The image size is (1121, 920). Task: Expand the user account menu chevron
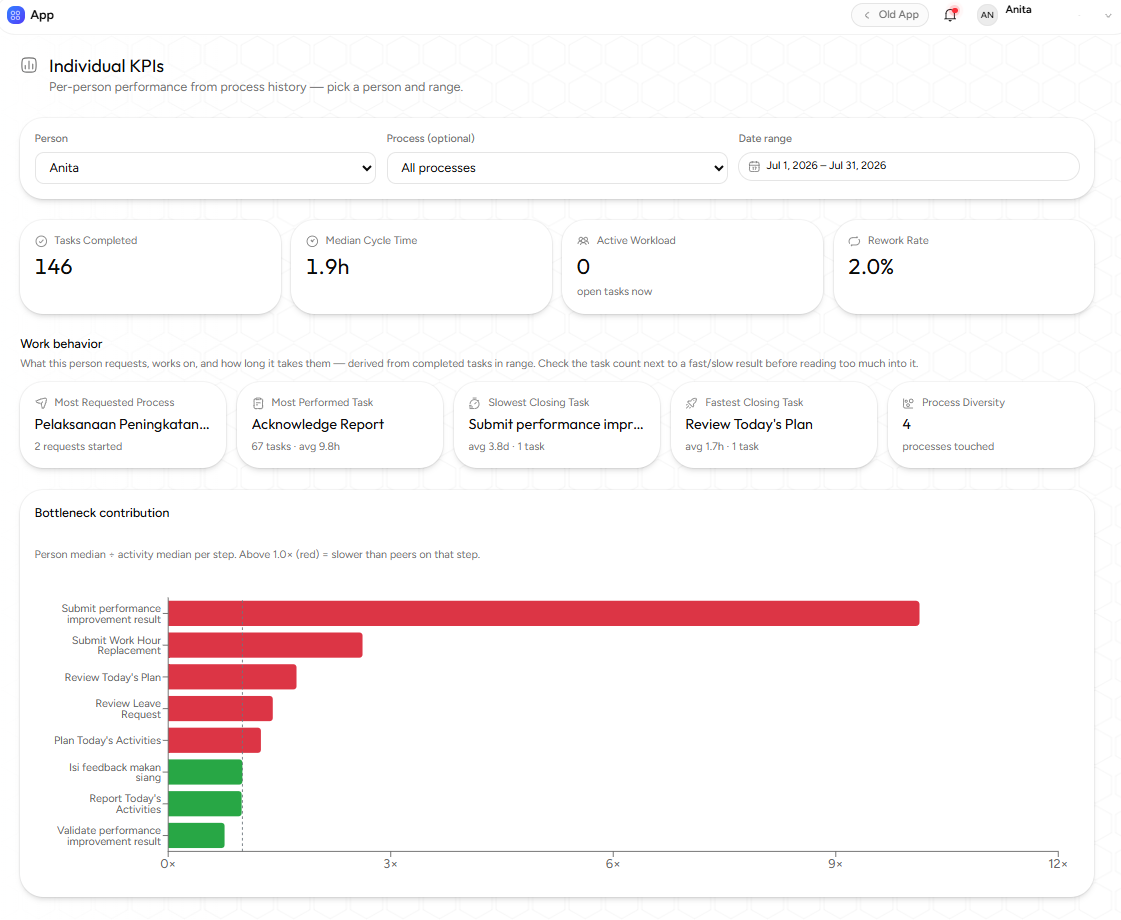[1108, 16]
